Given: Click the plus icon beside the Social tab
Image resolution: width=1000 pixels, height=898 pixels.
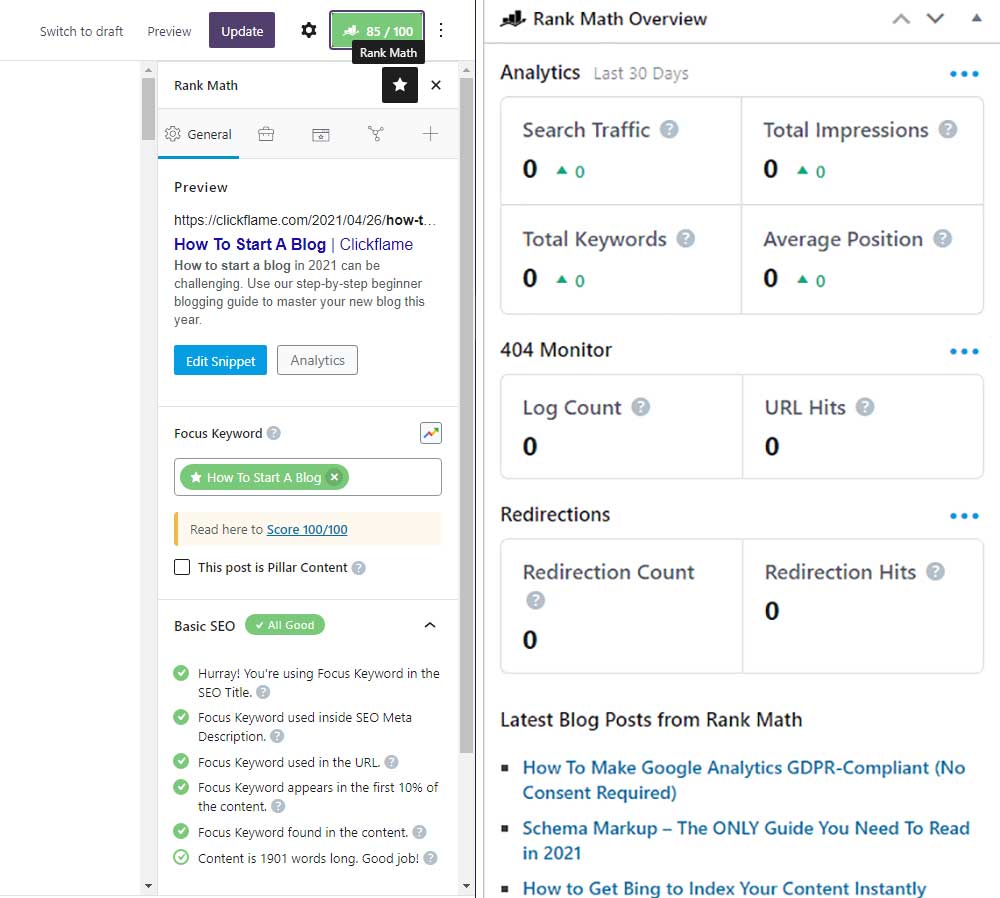Looking at the screenshot, I should point(430,134).
